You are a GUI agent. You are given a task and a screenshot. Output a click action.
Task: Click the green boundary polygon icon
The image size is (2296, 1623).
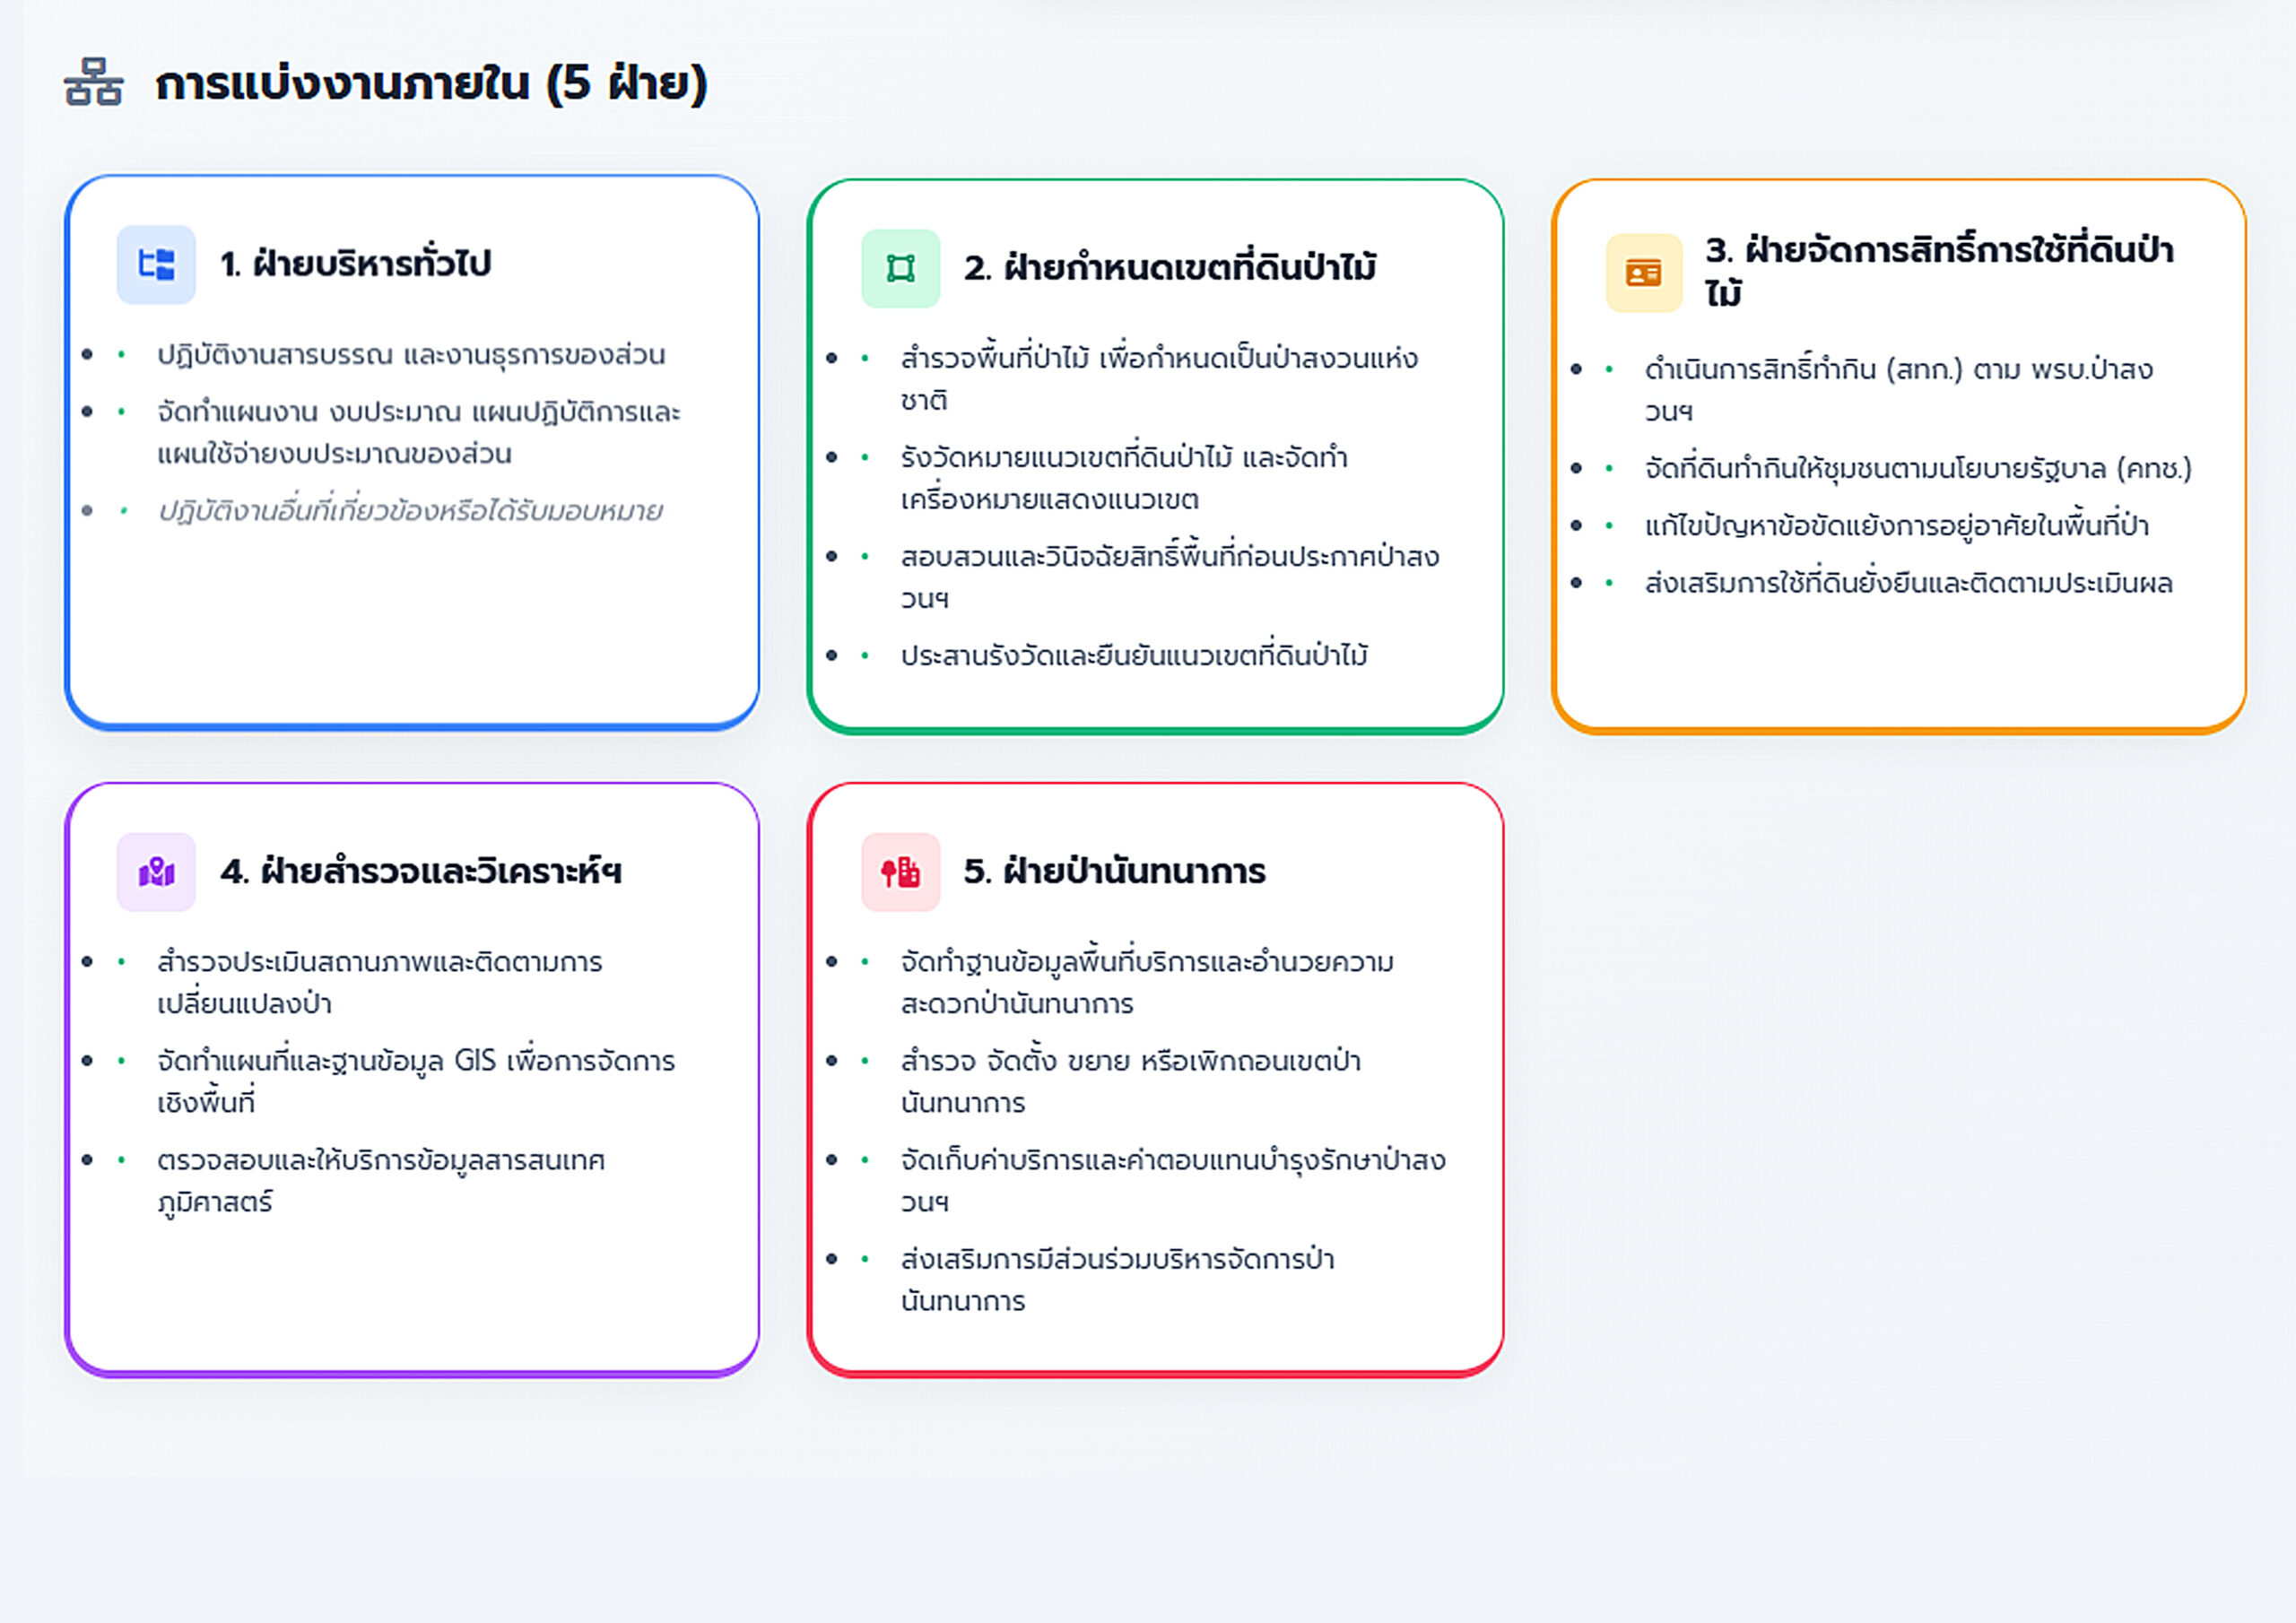900,269
